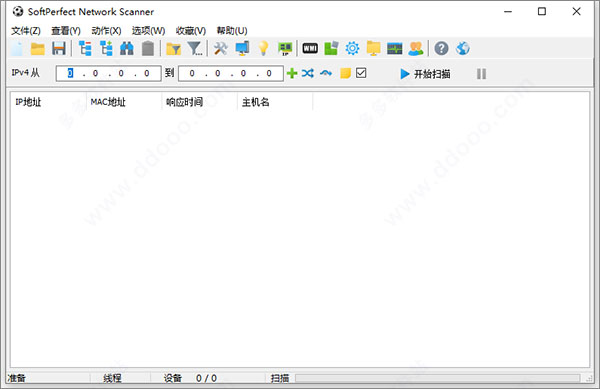Add IP range with green plus icon
Viewport: 600px width, 389px height.
(x=292, y=73)
